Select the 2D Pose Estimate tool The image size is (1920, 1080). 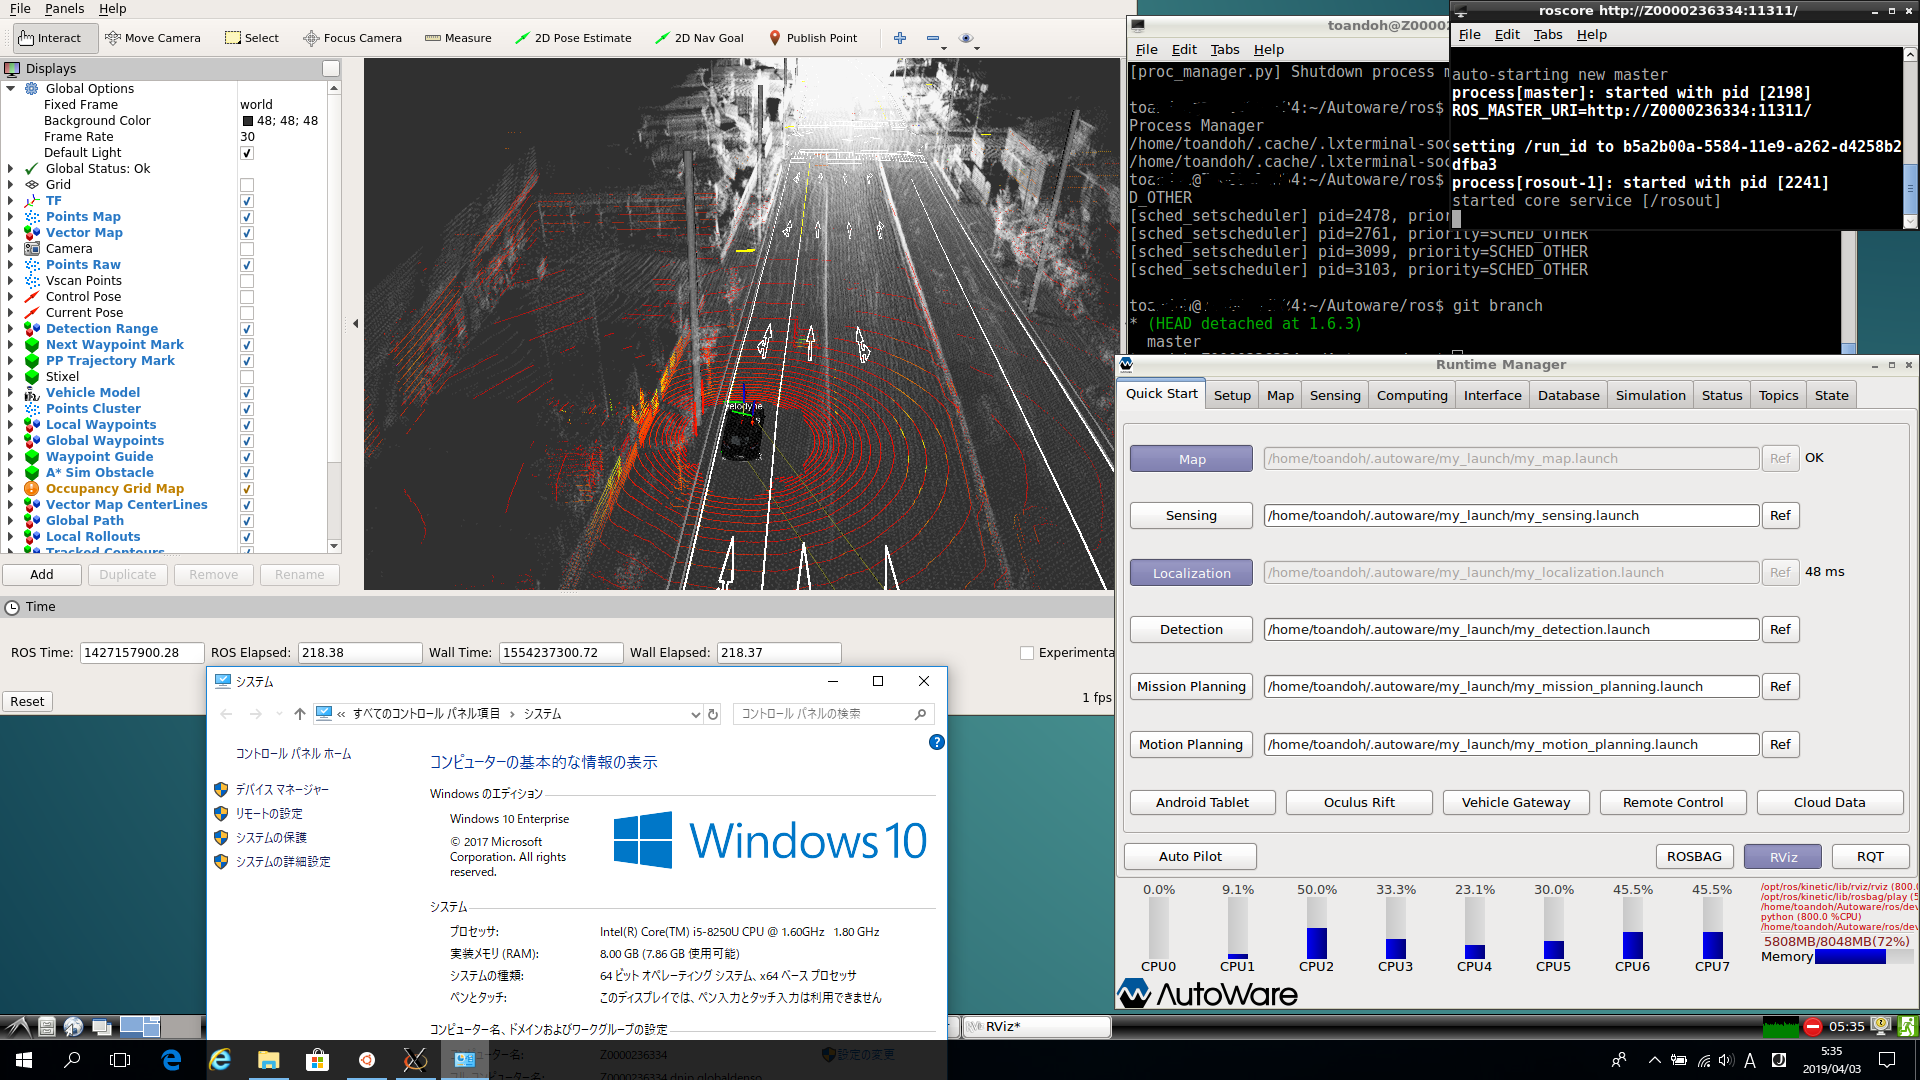pyautogui.click(x=573, y=37)
